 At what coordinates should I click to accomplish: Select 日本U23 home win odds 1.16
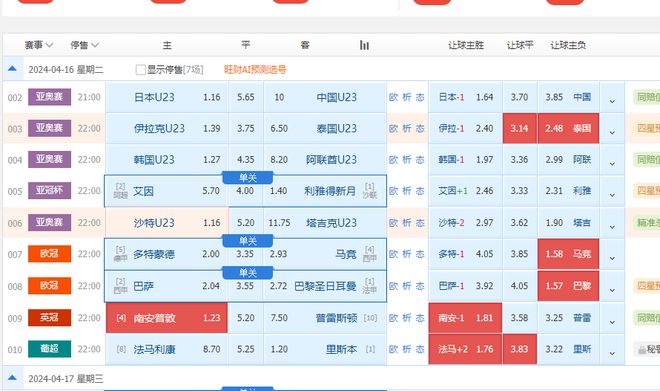point(167,97)
